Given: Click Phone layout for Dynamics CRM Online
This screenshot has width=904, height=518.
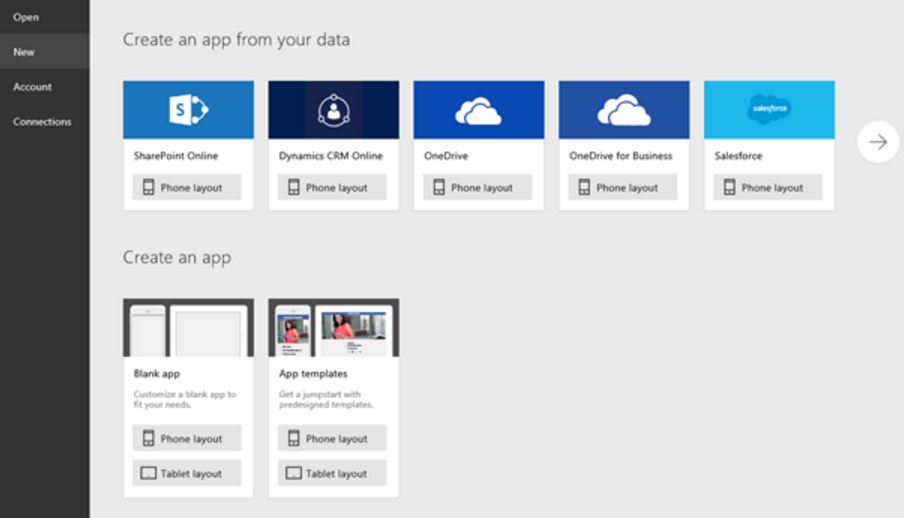Looking at the screenshot, I should click(332, 187).
